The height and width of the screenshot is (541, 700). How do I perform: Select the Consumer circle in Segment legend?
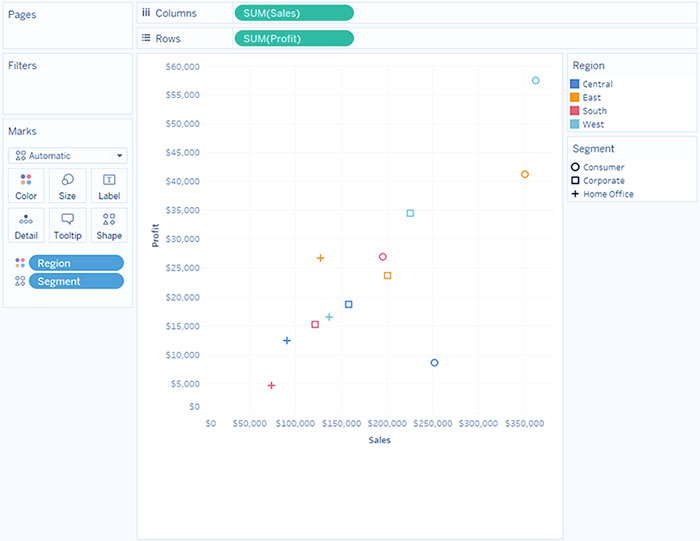[x=575, y=167]
